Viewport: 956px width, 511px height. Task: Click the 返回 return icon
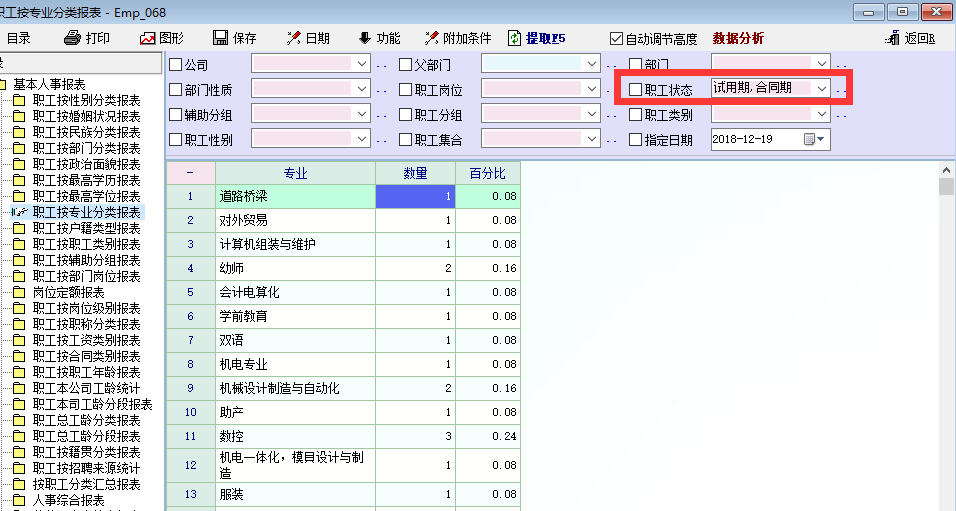coord(893,38)
